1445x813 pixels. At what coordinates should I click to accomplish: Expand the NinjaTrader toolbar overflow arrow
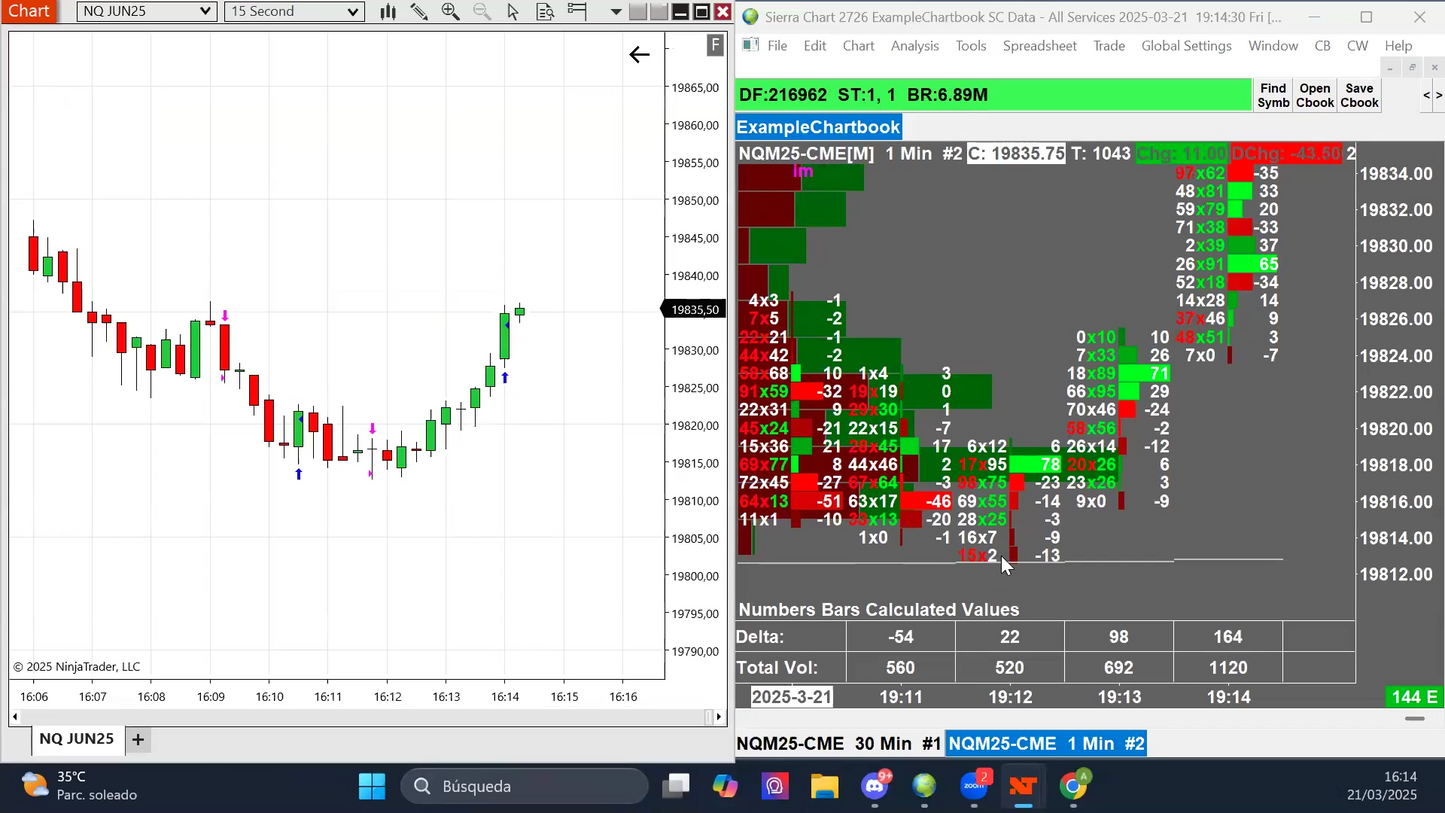pos(615,12)
